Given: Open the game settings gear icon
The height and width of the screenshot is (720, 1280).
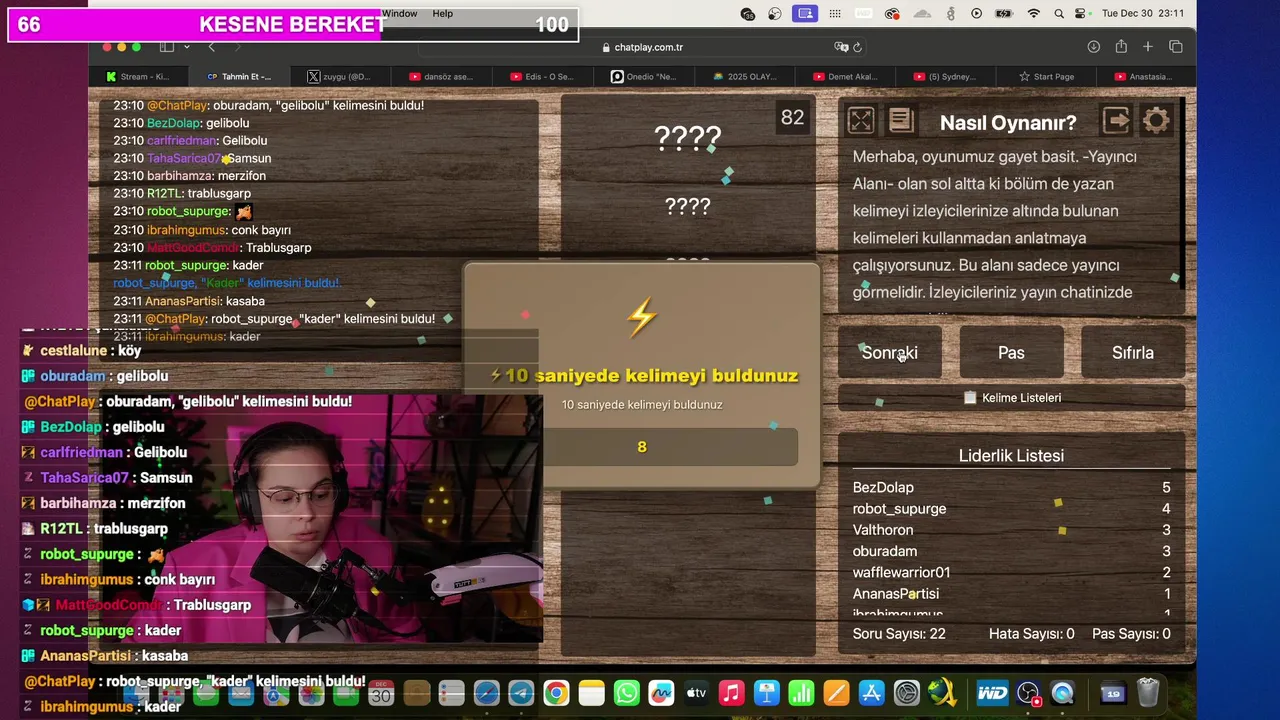Looking at the screenshot, I should 1156,121.
